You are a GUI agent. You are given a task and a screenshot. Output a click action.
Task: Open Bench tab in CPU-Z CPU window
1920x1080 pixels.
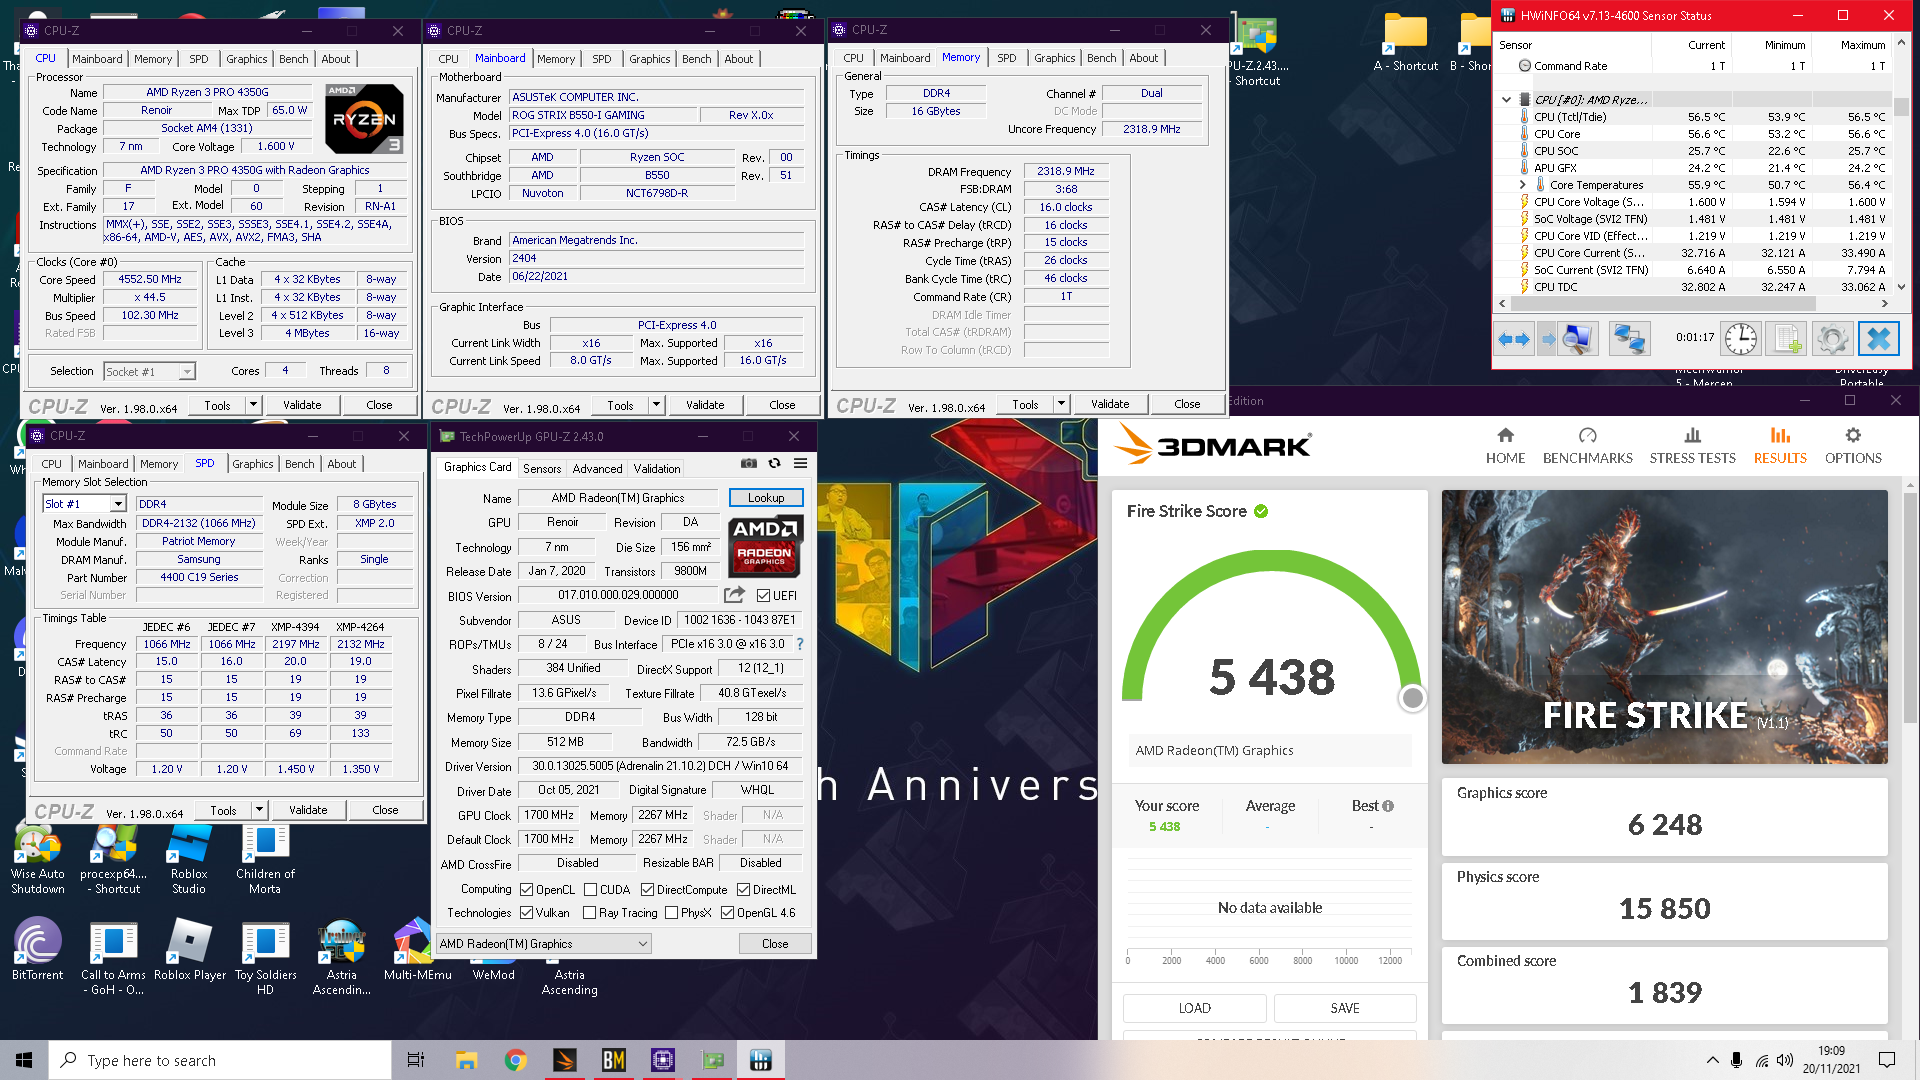[293, 59]
